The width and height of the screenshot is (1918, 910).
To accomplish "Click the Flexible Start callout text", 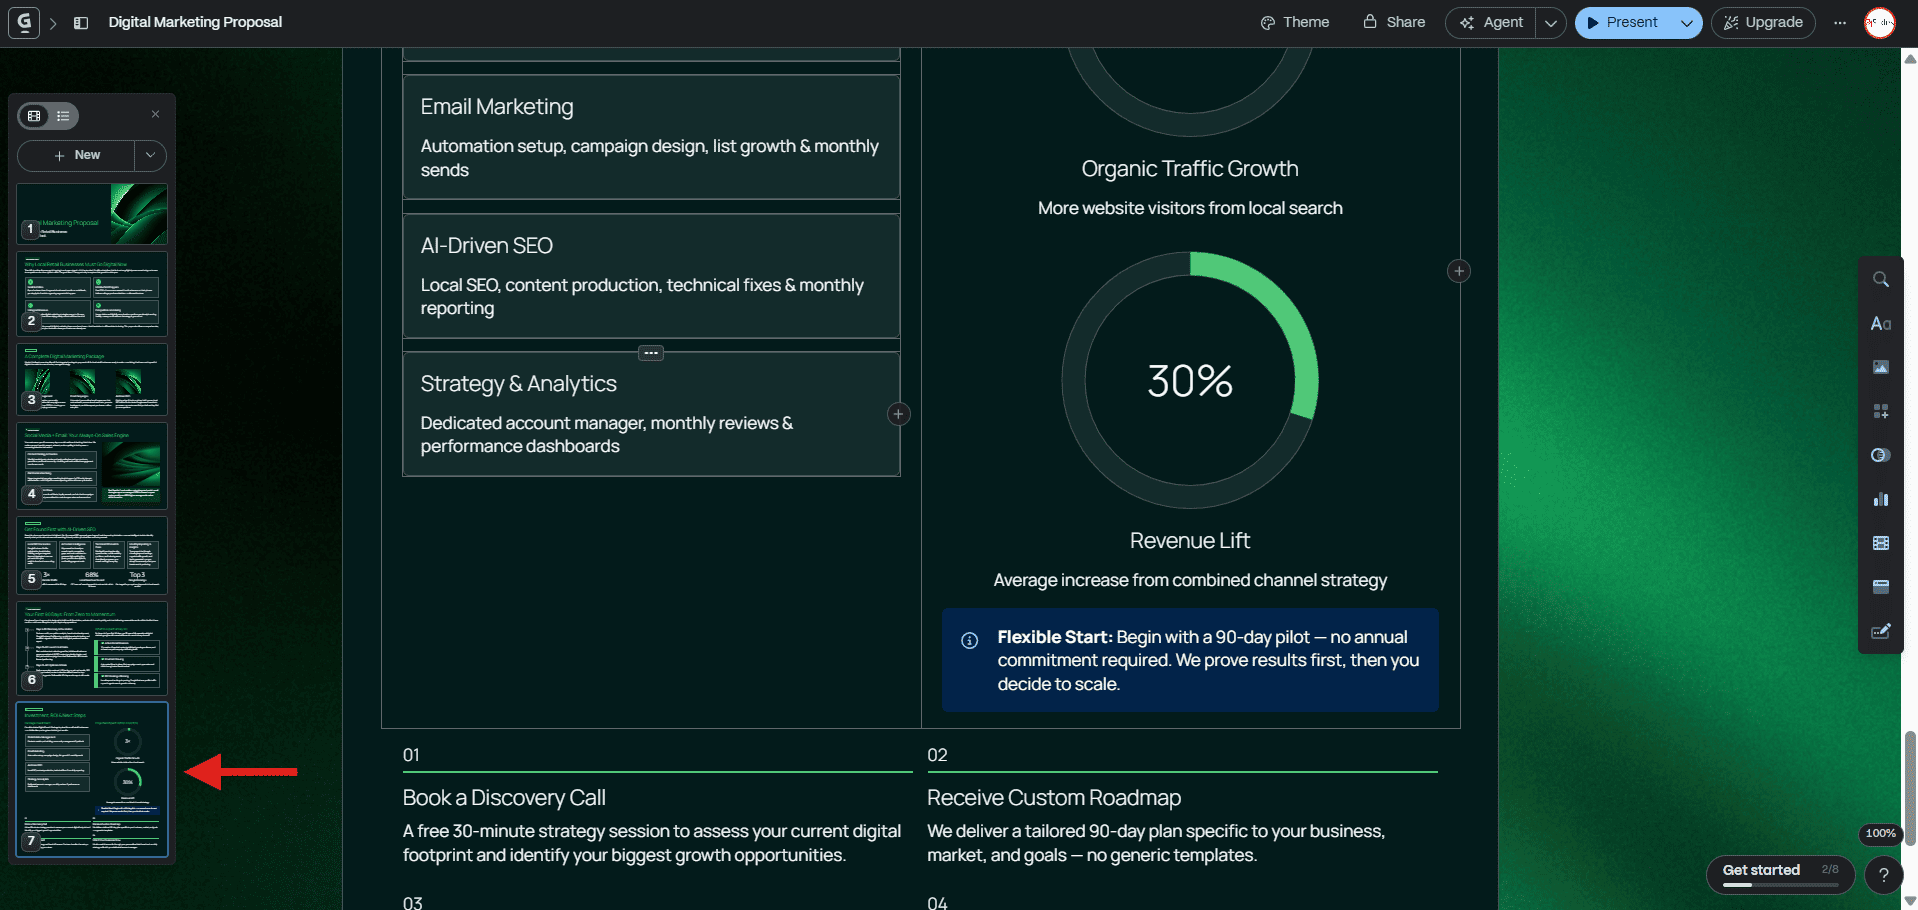I will coord(1208,660).
